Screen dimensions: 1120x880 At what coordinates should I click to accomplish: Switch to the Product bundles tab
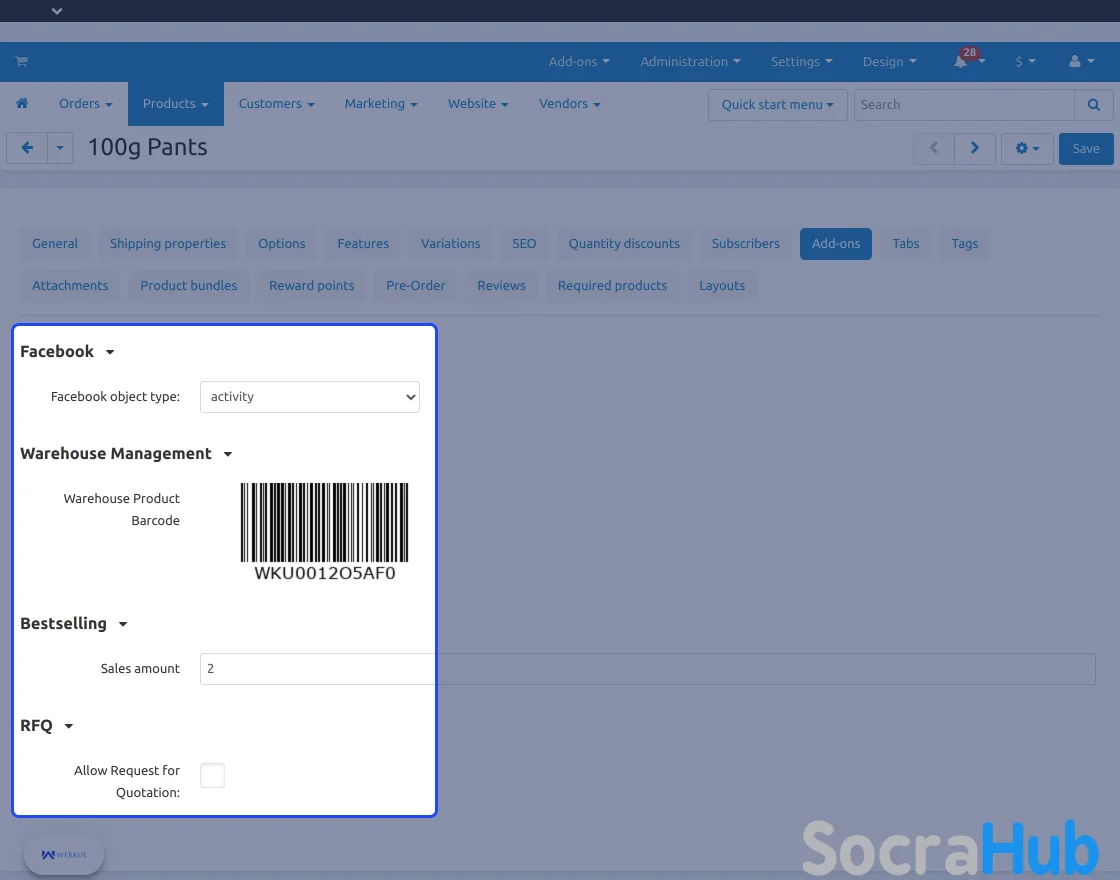189,286
